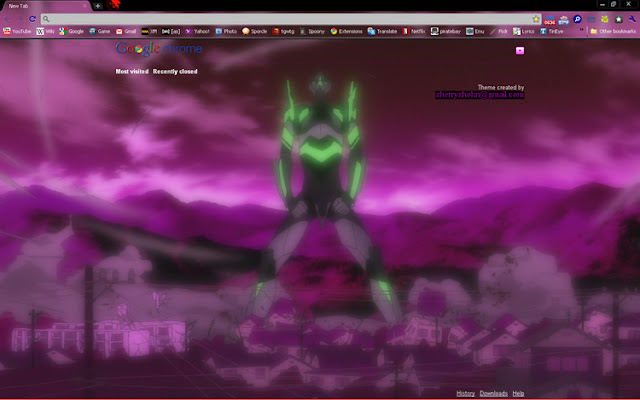Image resolution: width=640 pixels, height=400 pixels.
Task: Open the Other bookmarks folder
Action: (x=613, y=31)
